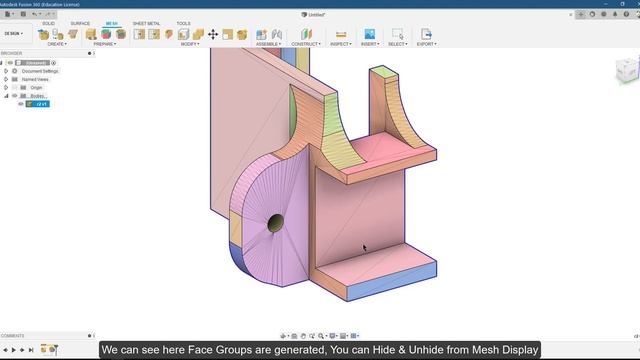The image size is (640, 360).
Task: Click the ViewCube in the corner
Action: tap(627, 70)
